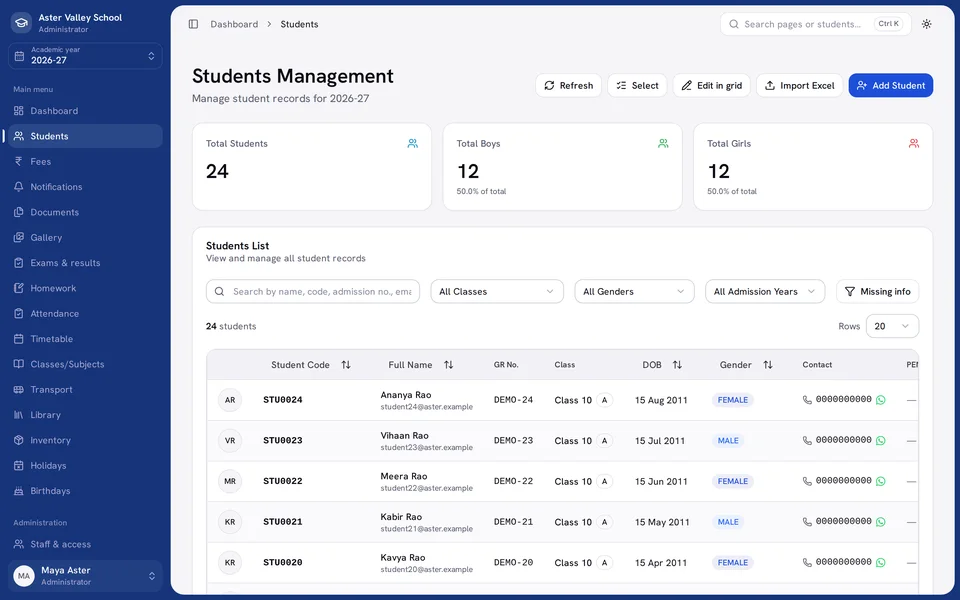The image size is (960, 600).
Task: Click the KR avatar in STU0021 row
Action: point(230,522)
